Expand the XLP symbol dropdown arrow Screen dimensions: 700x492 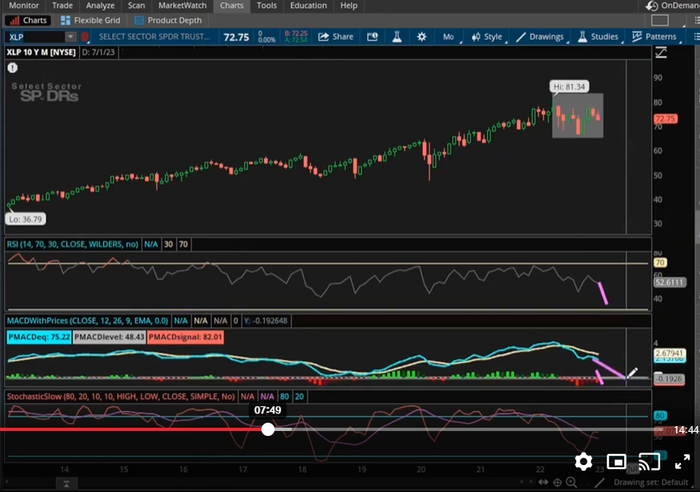point(71,37)
